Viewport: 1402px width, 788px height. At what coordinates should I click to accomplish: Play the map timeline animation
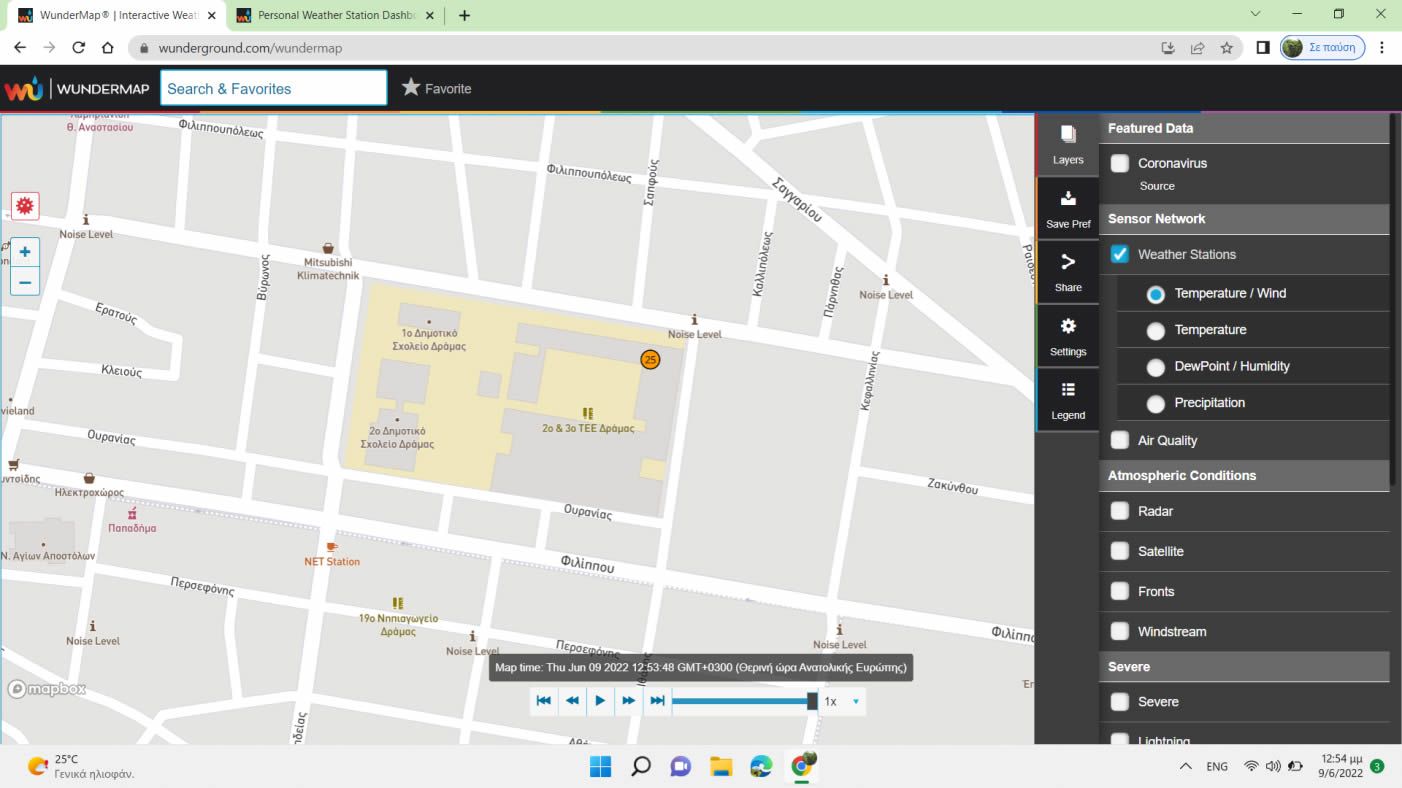tap(600, 701)
